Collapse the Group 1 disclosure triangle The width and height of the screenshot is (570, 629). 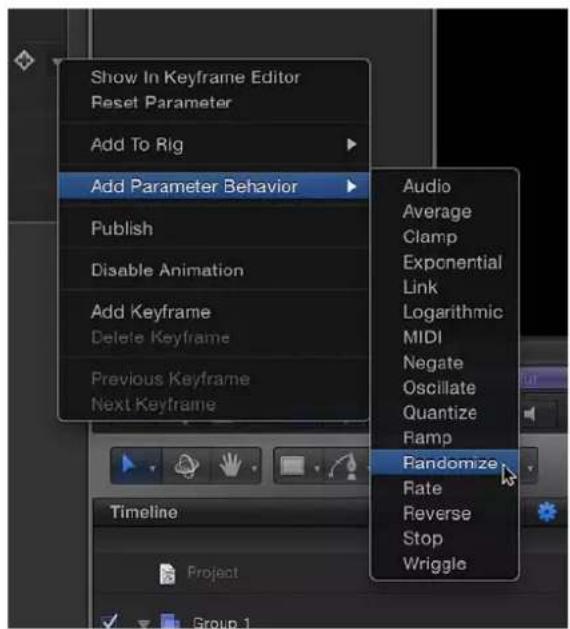coord(143,623)
